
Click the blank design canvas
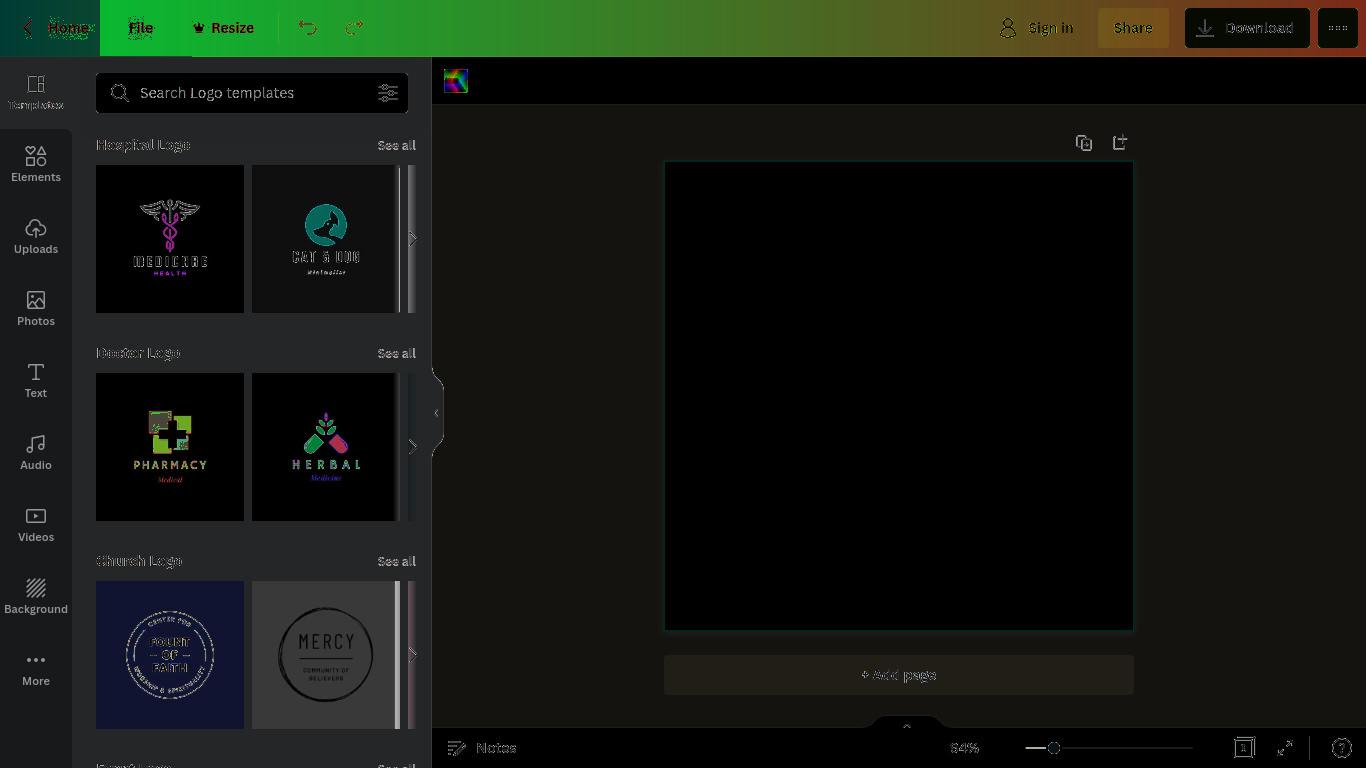pyautogui.click(x=899, y=396)
